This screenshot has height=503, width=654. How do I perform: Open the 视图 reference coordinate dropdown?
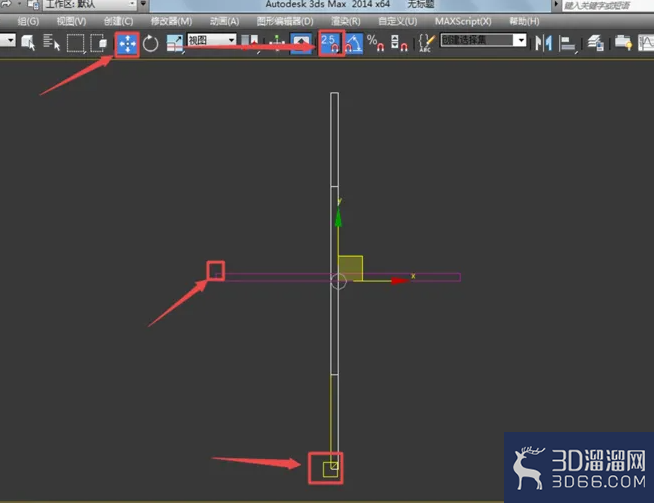click(x=211, y=40)
